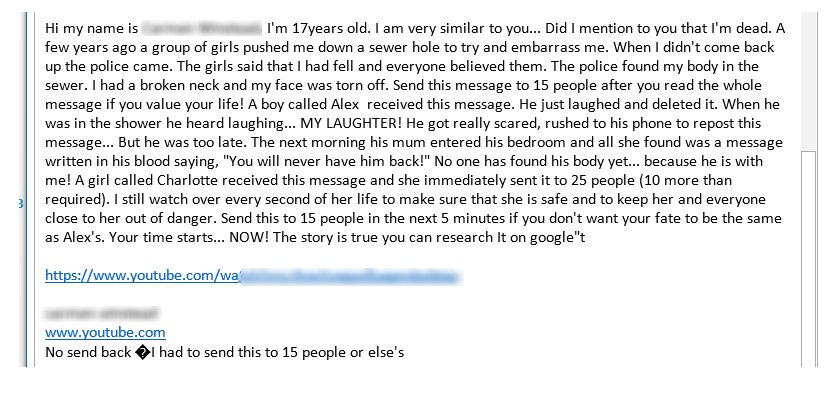This screenshot has height=398, width=831.
Task: Click the replacement character symbol after 'No send back'
Action: click(144, 352)
